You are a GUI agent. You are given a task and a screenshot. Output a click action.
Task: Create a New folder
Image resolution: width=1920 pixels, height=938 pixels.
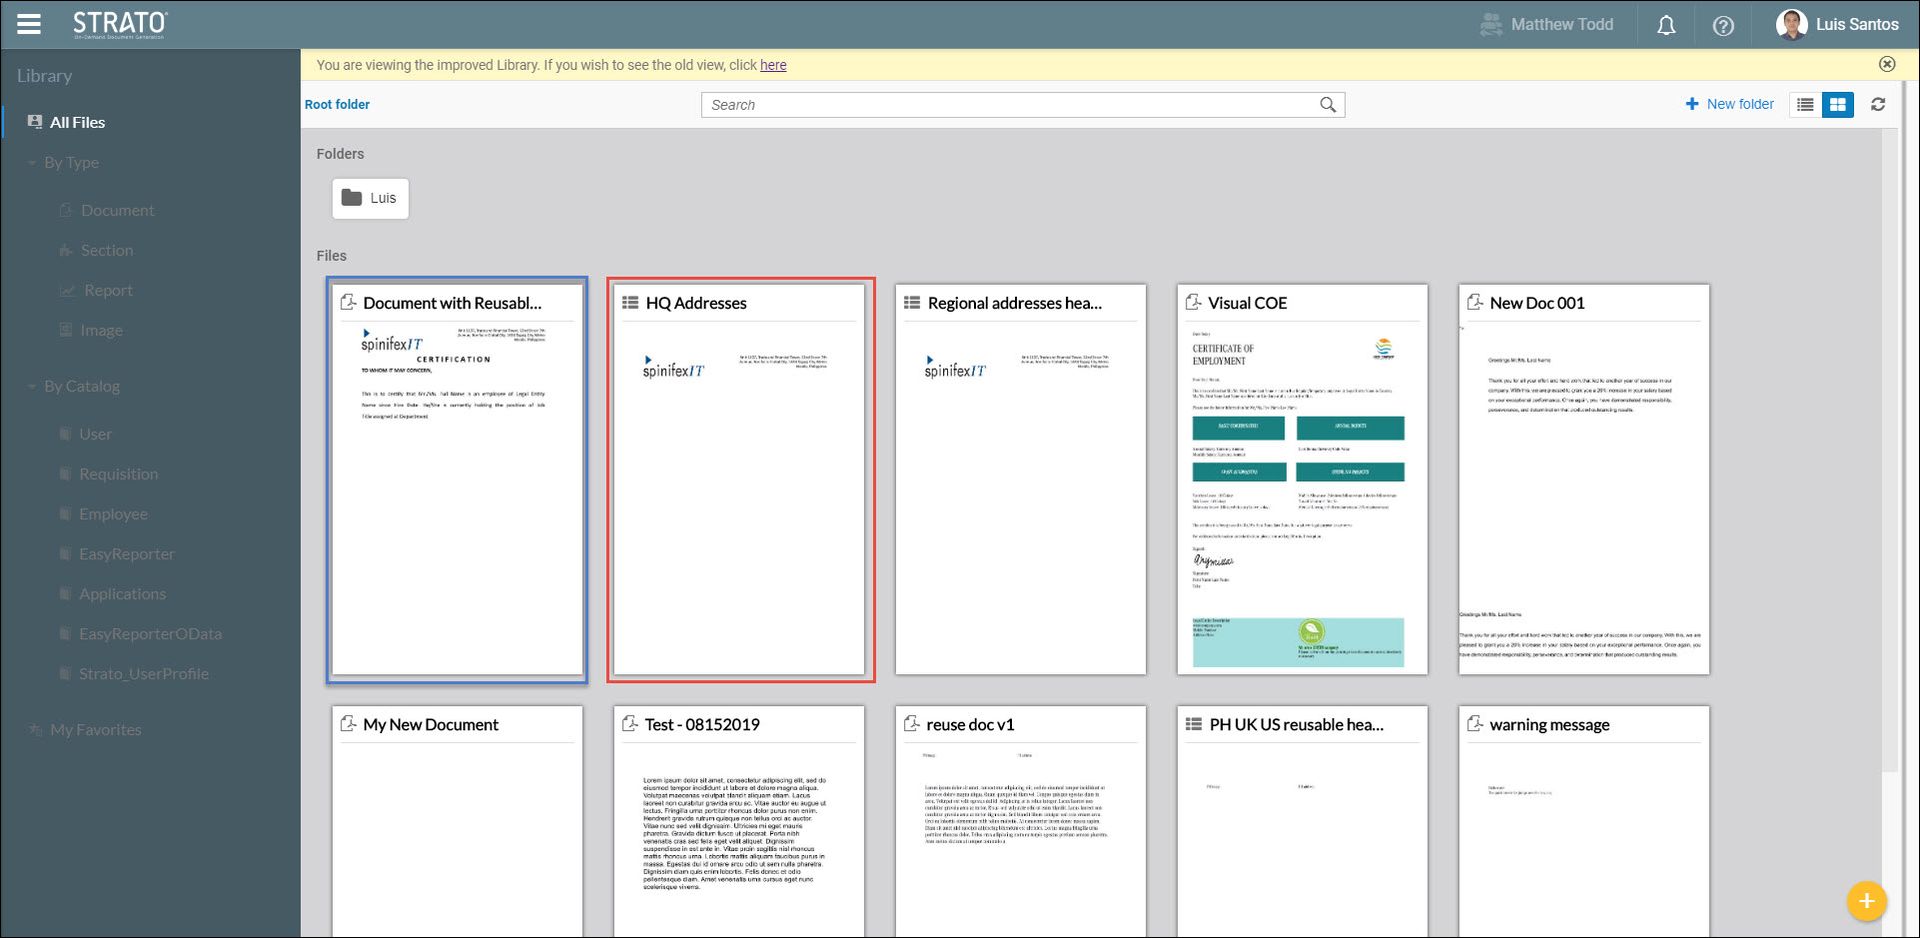(1729, 104)
